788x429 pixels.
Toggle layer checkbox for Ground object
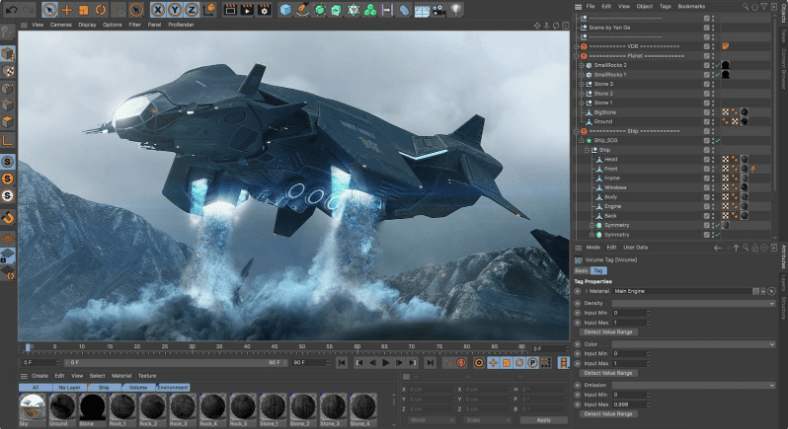707,122
